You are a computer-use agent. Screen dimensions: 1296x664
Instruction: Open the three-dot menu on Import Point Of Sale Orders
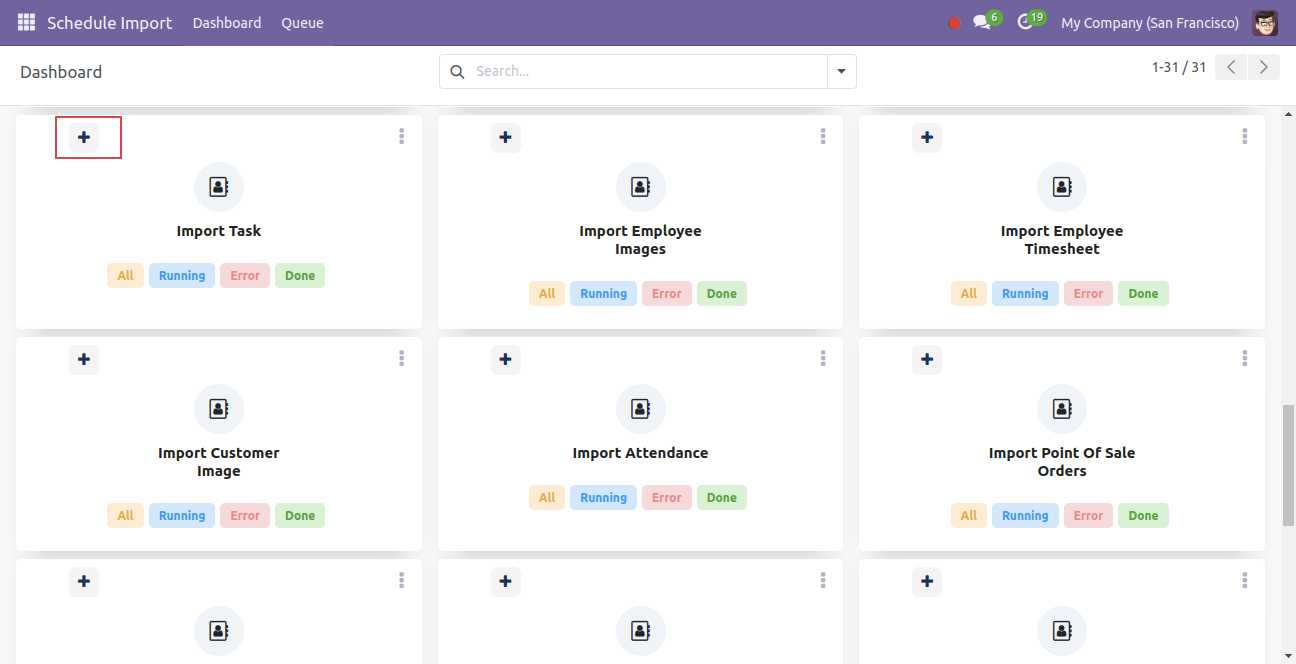pos(1245,358)
